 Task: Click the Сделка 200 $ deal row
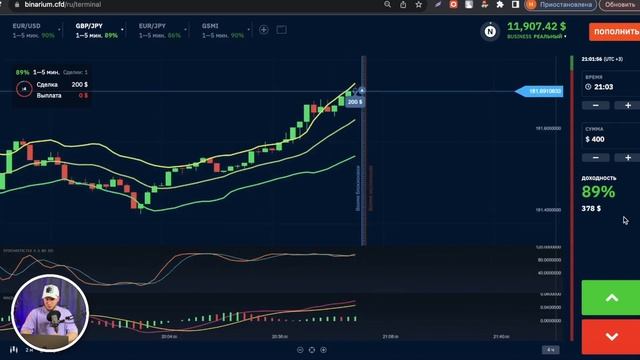pyautogui.click(x=62, y=84)
